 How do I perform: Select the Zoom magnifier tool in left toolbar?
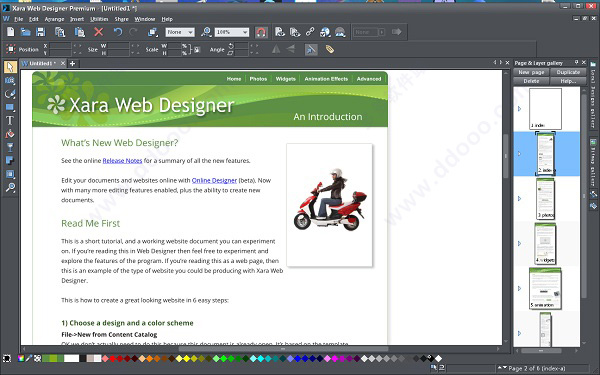10,188
